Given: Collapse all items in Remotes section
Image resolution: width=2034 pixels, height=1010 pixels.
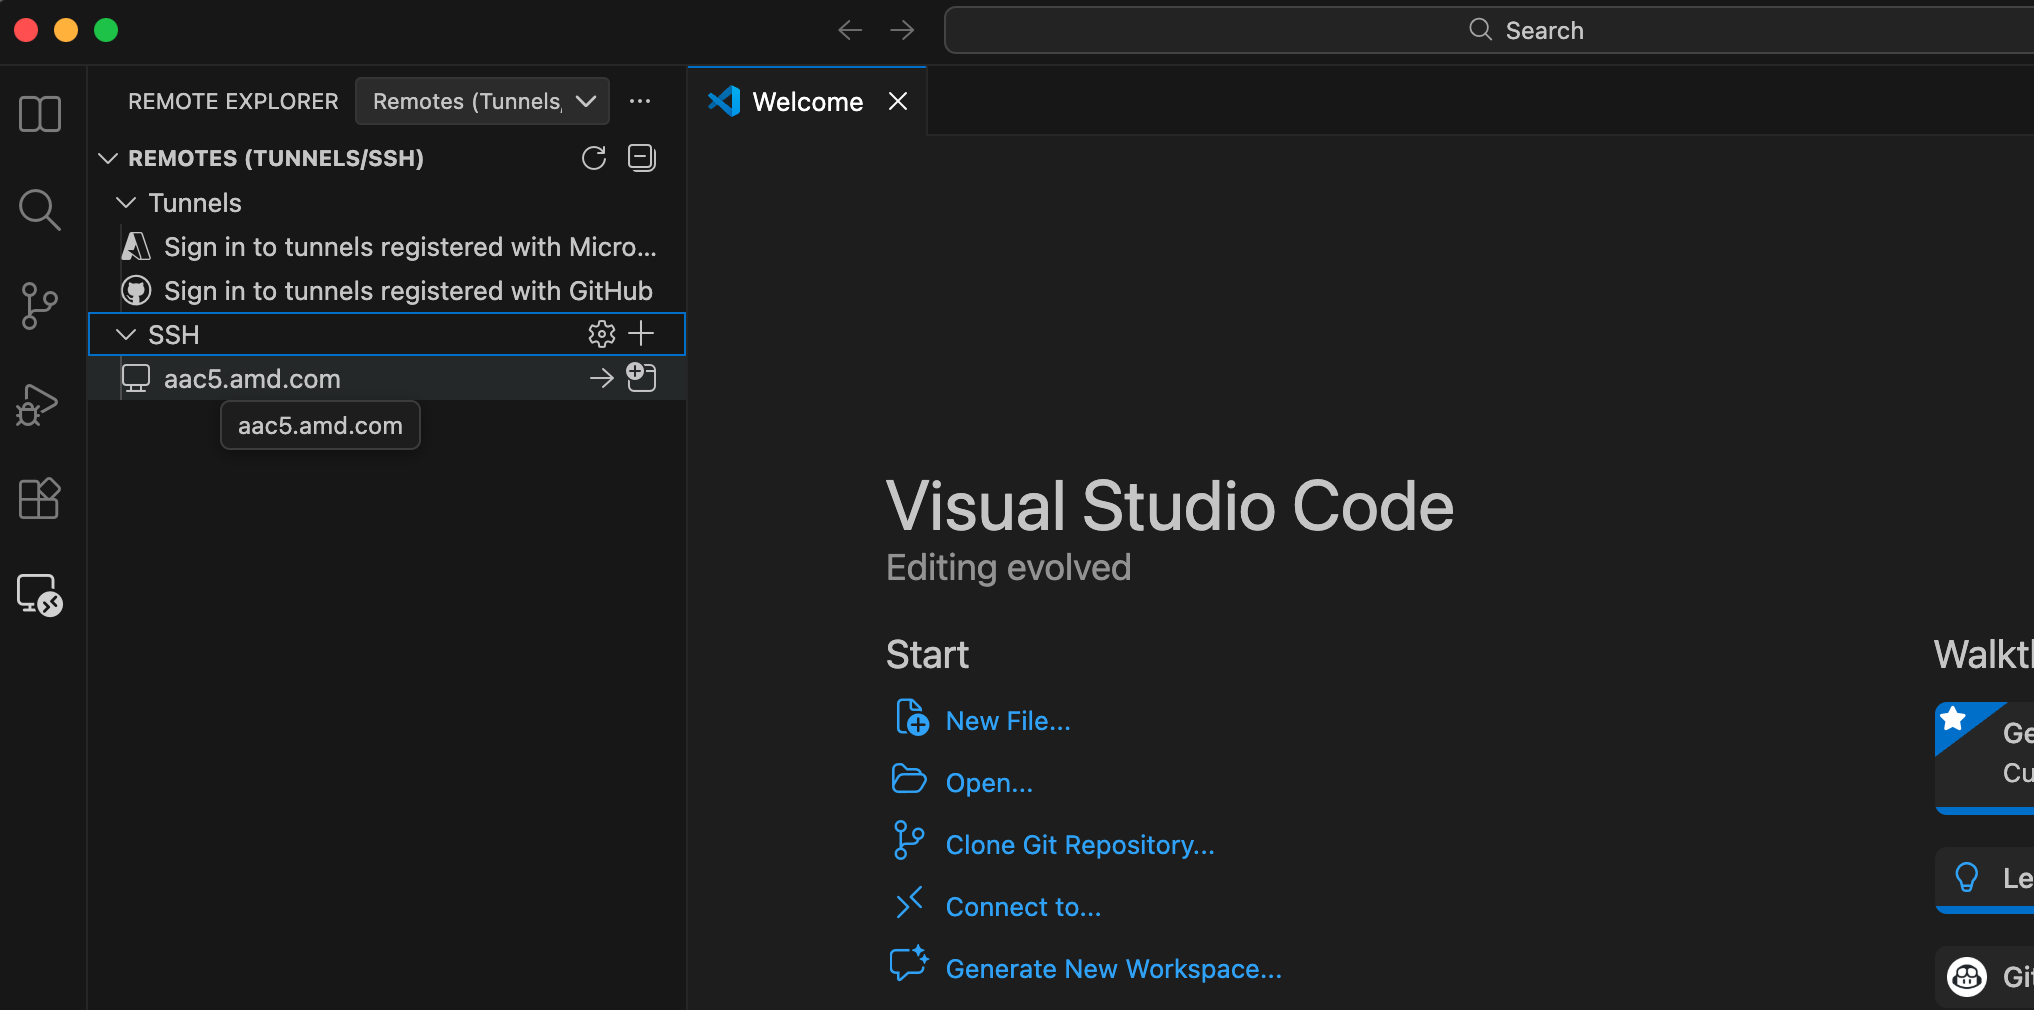Looking at the screenshot, I should click(x=642, y=158).
